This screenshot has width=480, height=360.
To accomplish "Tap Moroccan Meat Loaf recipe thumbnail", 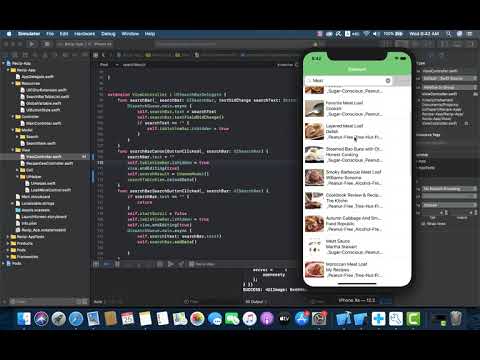I will [314, 270].
